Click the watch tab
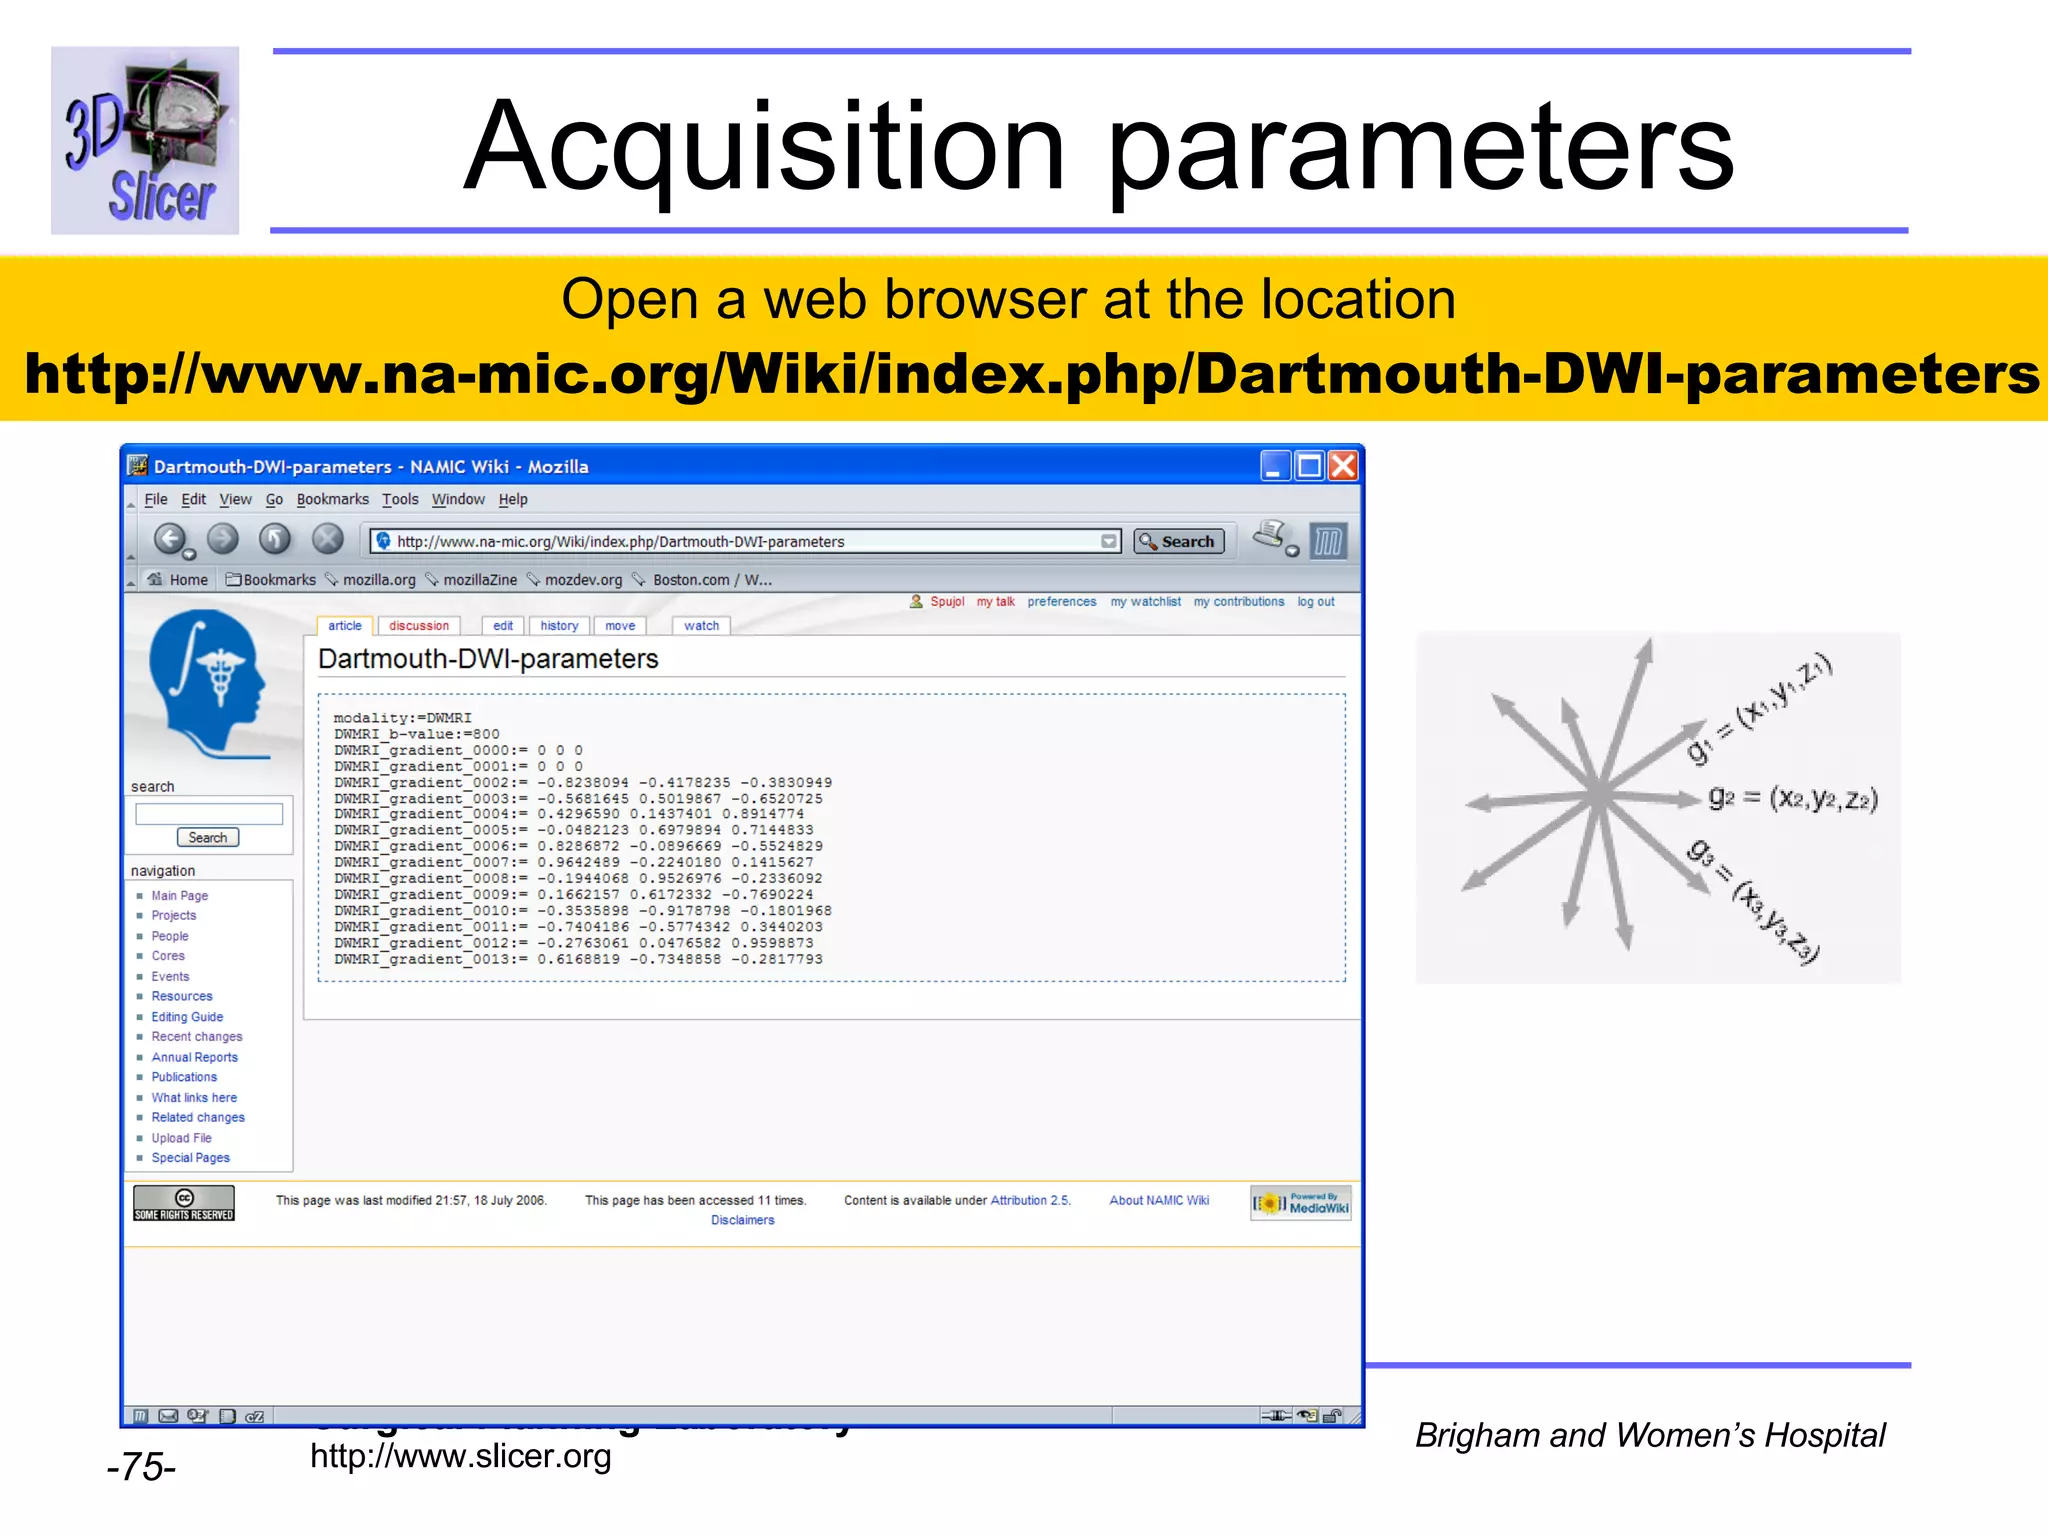Image resolution: width=2048 pixels, height=1536 pixels. (701, 626)
